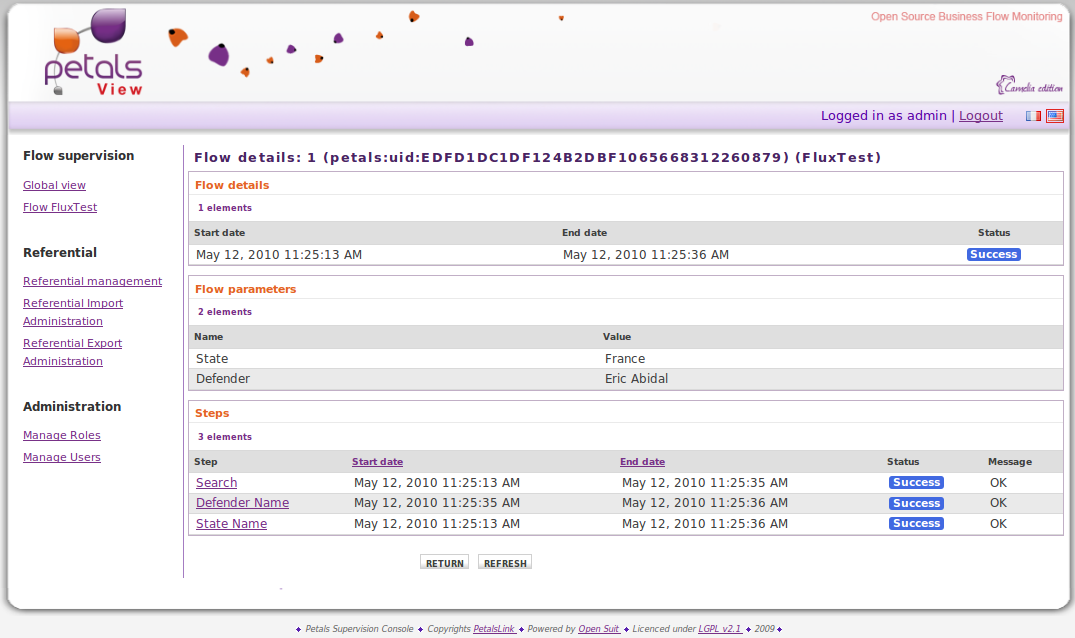Image resolution: width=1075 pixels, height=638 pixels.
Task: Open Manage Roles page
Action: tap(62, 435)
